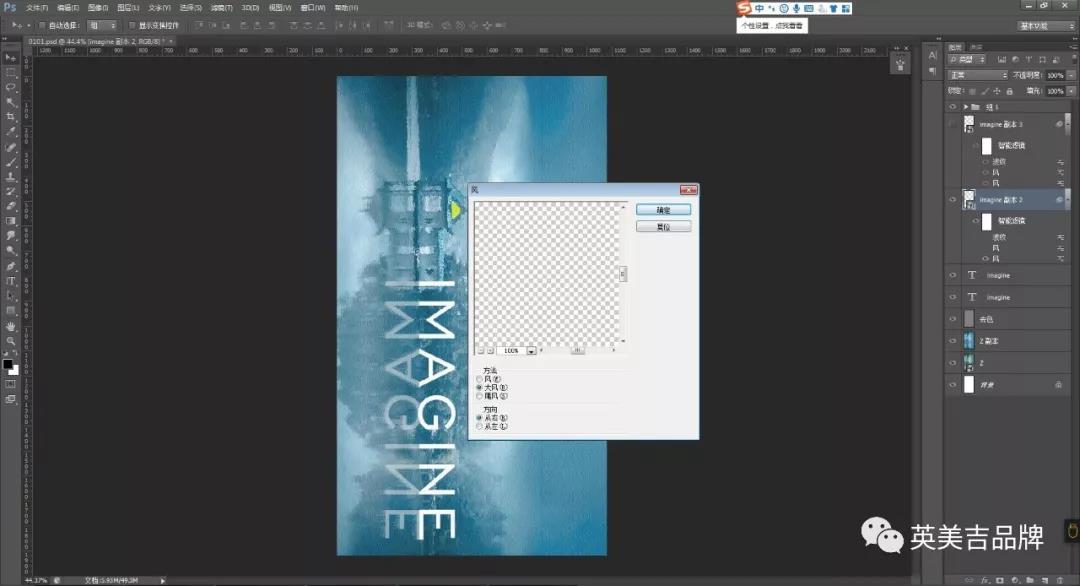
Task: Expand the 组 1 layer group
Action: [966, 107]
